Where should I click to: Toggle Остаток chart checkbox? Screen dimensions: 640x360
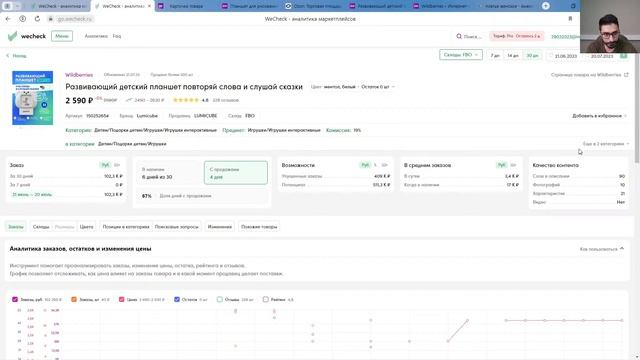click(x=177, y=299)
